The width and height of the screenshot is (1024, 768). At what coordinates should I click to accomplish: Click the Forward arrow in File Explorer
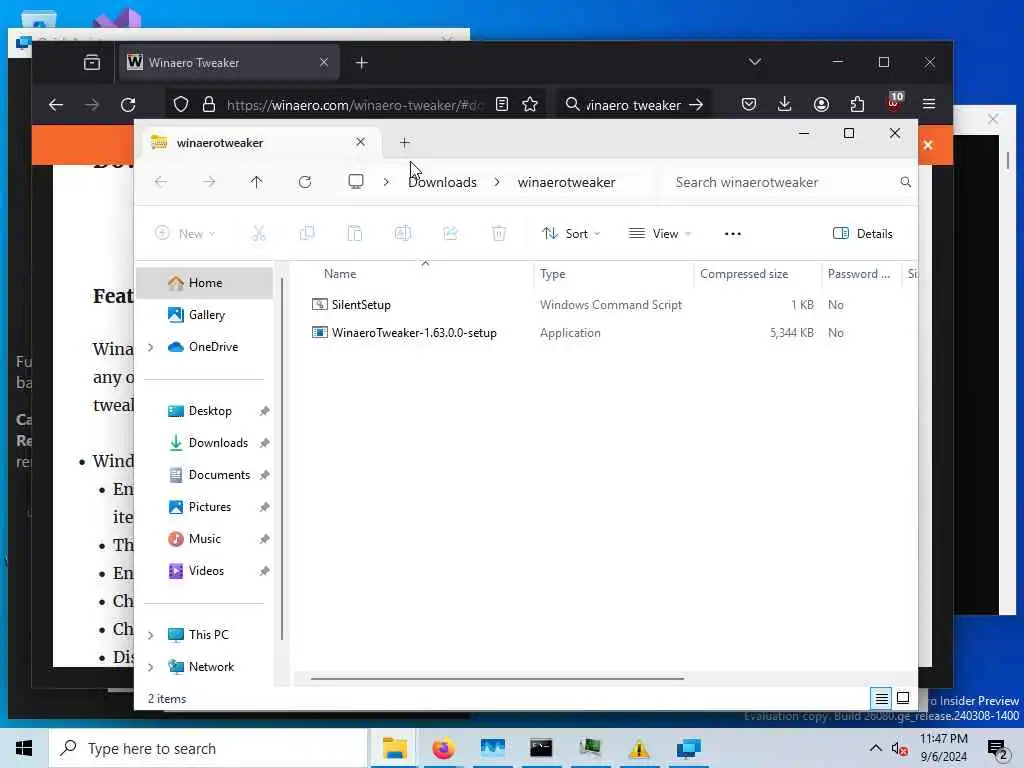pos(209,182)
